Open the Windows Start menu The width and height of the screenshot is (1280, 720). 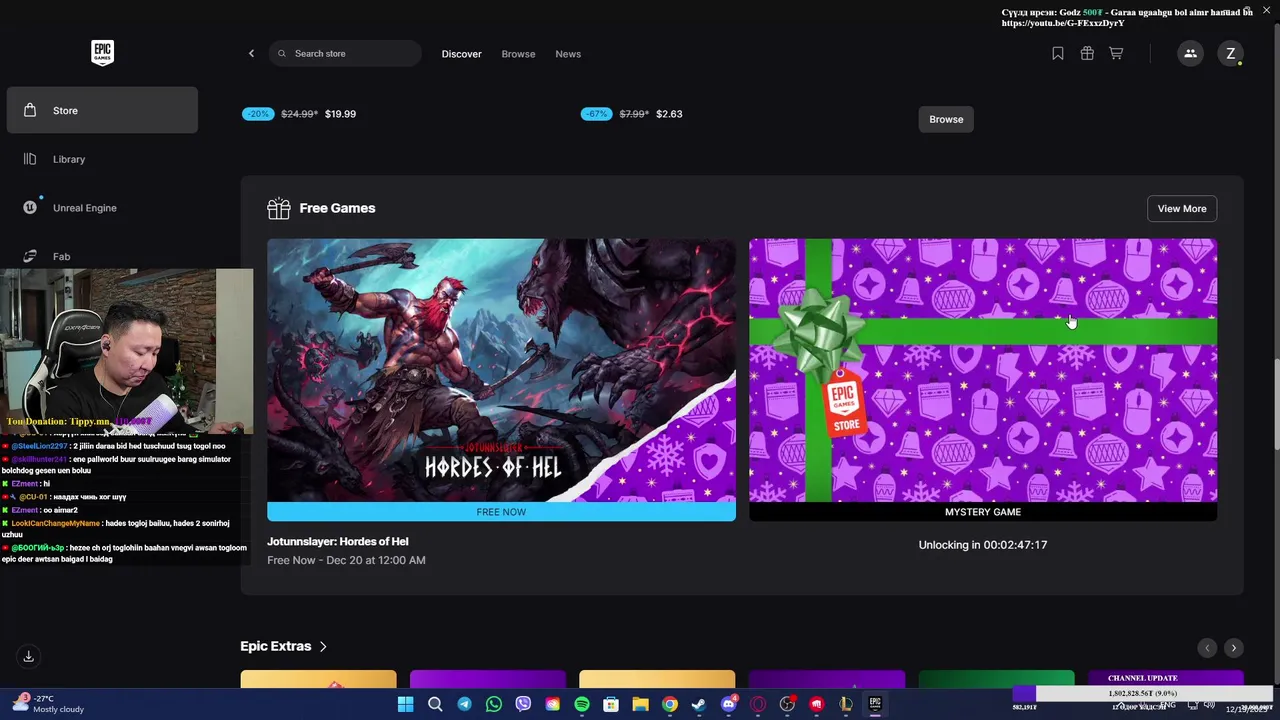click(x=405, y=704)
